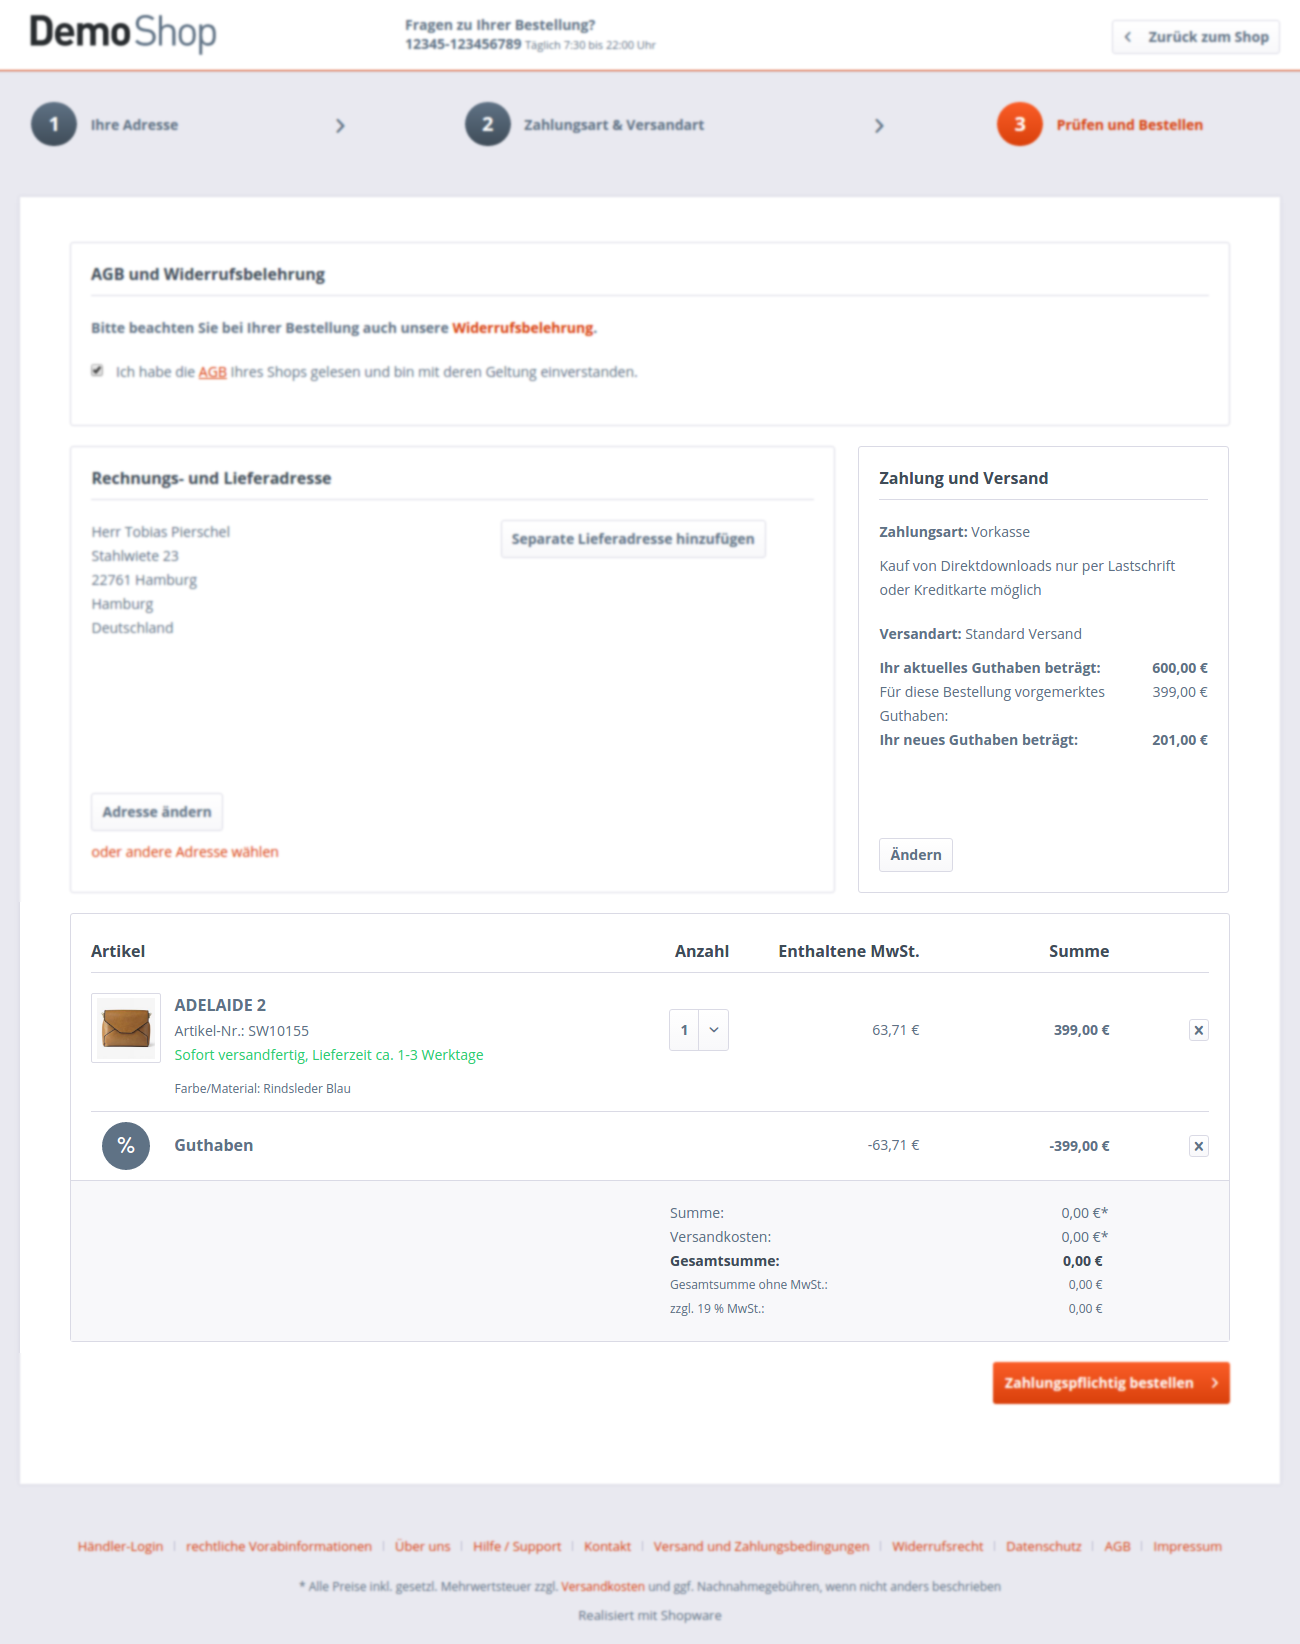This screenshot has width=1300, height=1644.
Task: Remove the Guthaben row from order
Action: point(1198,1146)
